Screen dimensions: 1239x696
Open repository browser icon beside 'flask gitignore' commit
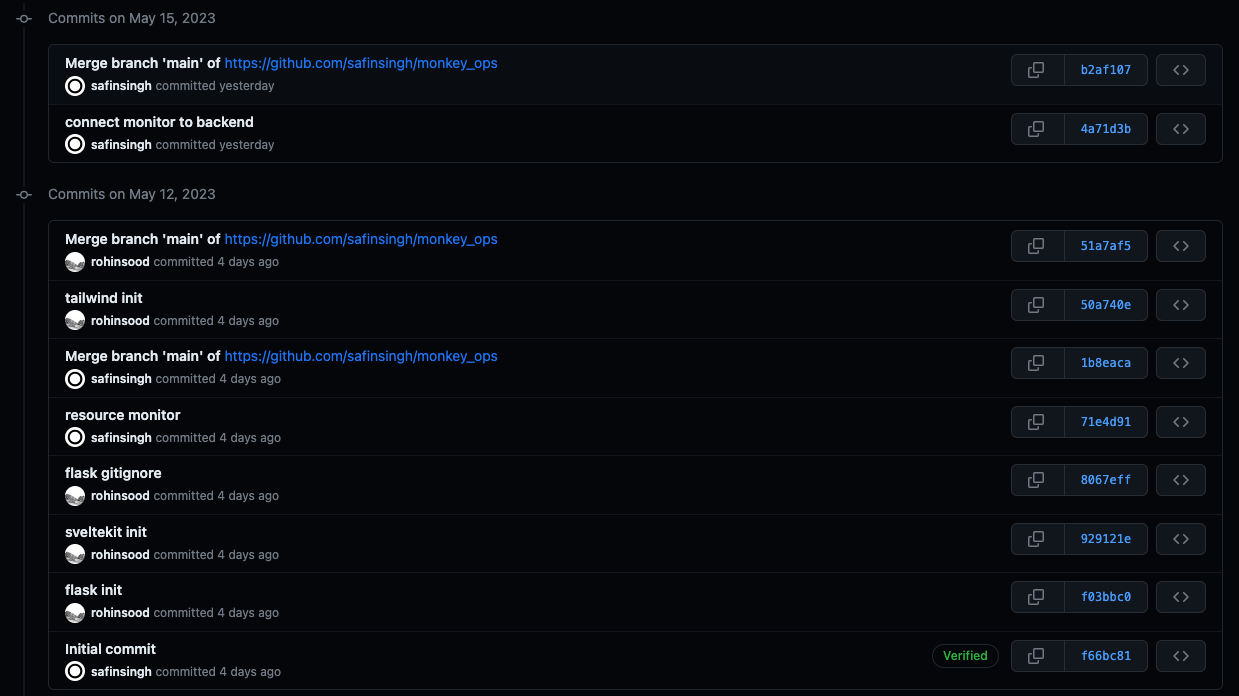pos(1181,479)
